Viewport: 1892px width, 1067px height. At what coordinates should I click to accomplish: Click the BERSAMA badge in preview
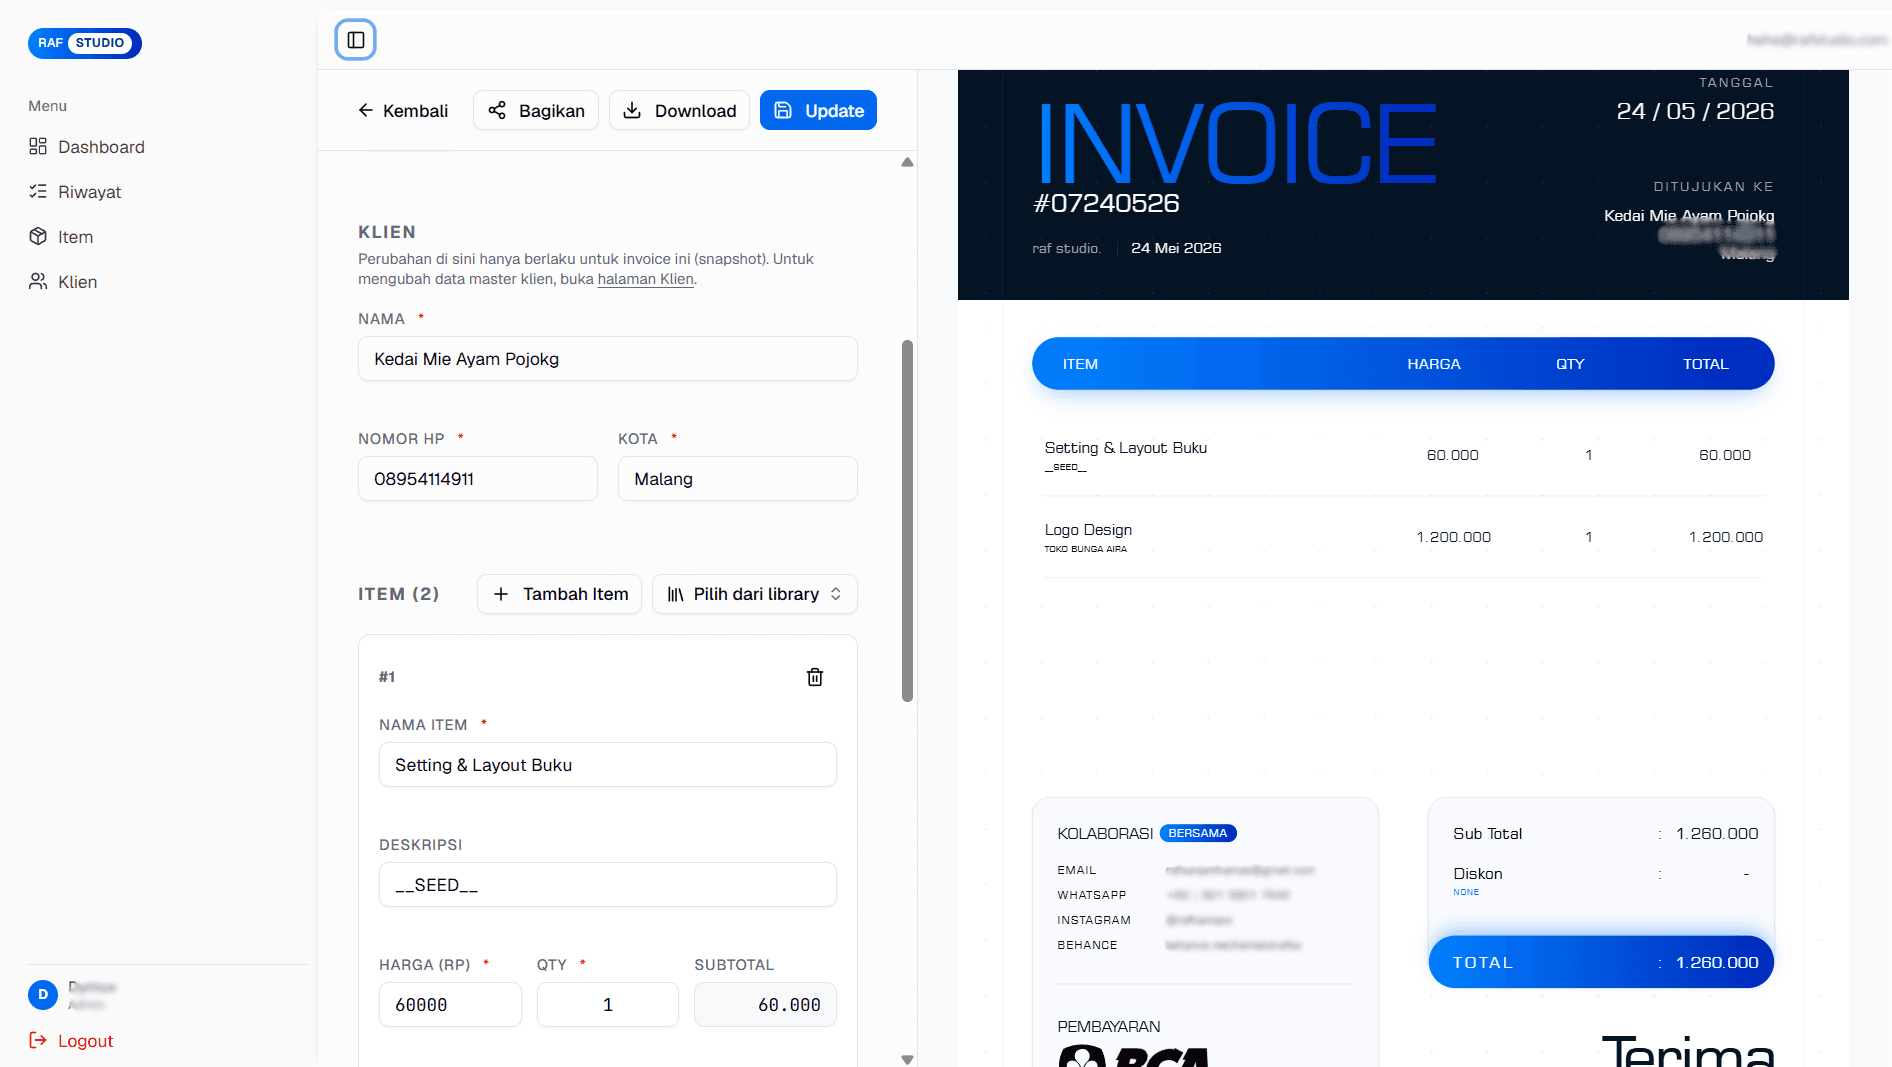(1198, 833)
